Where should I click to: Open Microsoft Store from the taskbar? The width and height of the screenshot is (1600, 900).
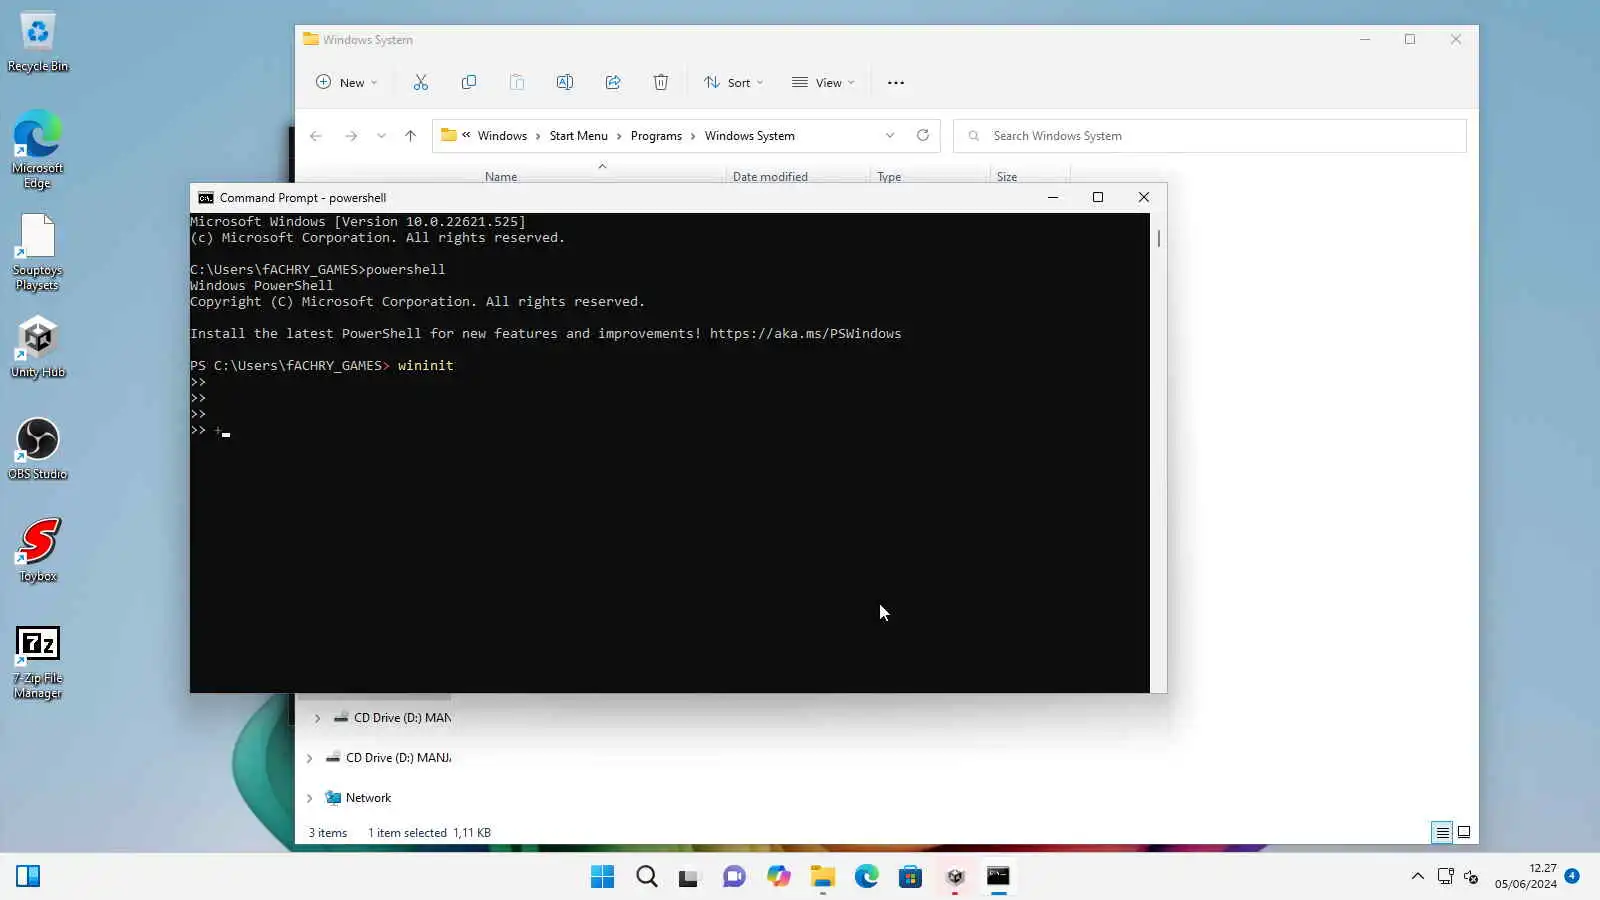pos(910,877)
